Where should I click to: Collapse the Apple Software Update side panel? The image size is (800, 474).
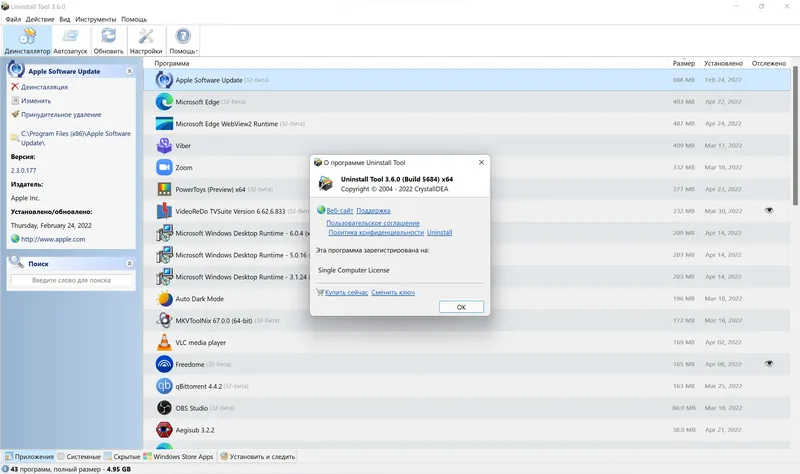tap(129, 71)
